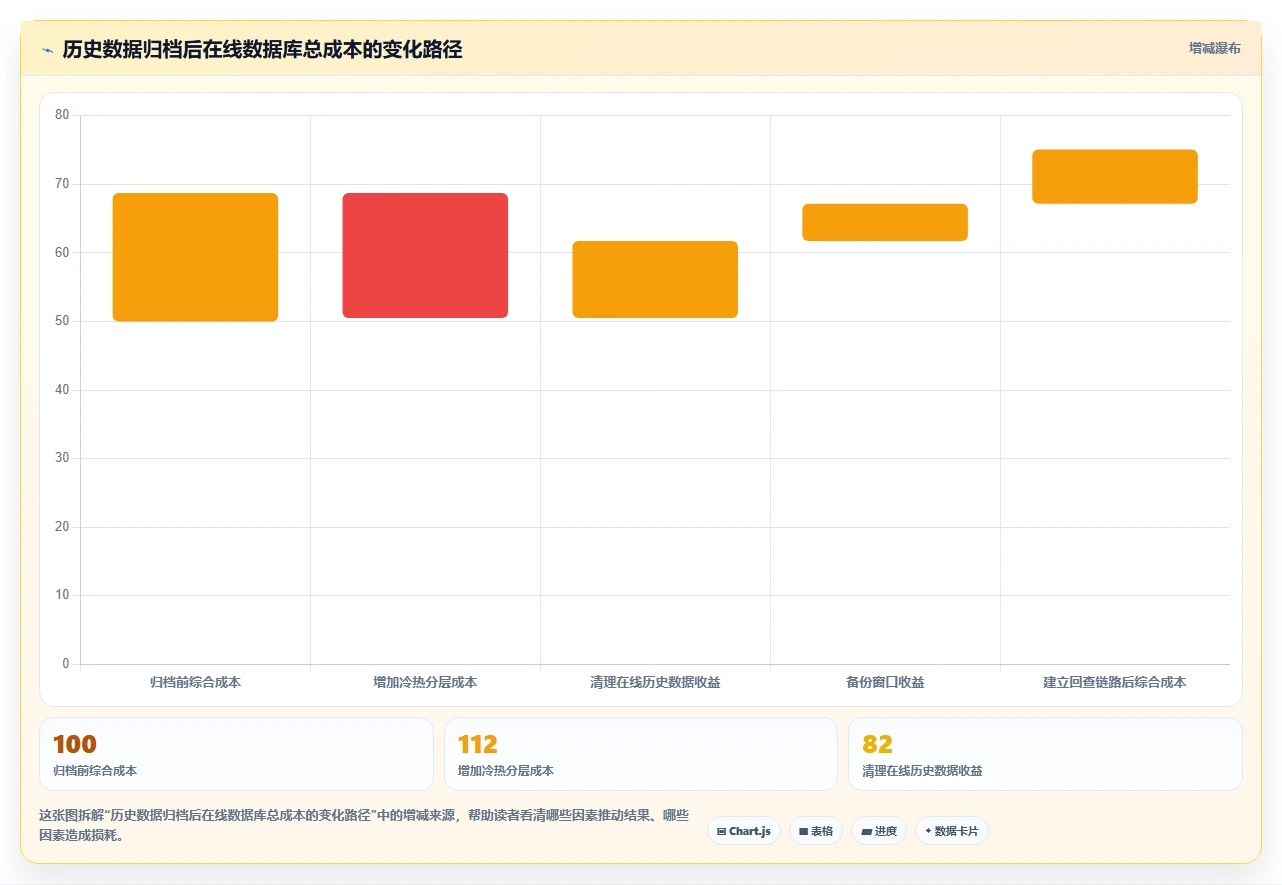Click the x-axis label 增加冷热分层成本
This screenshot has width=1282, height=885.
click(425, 682)
